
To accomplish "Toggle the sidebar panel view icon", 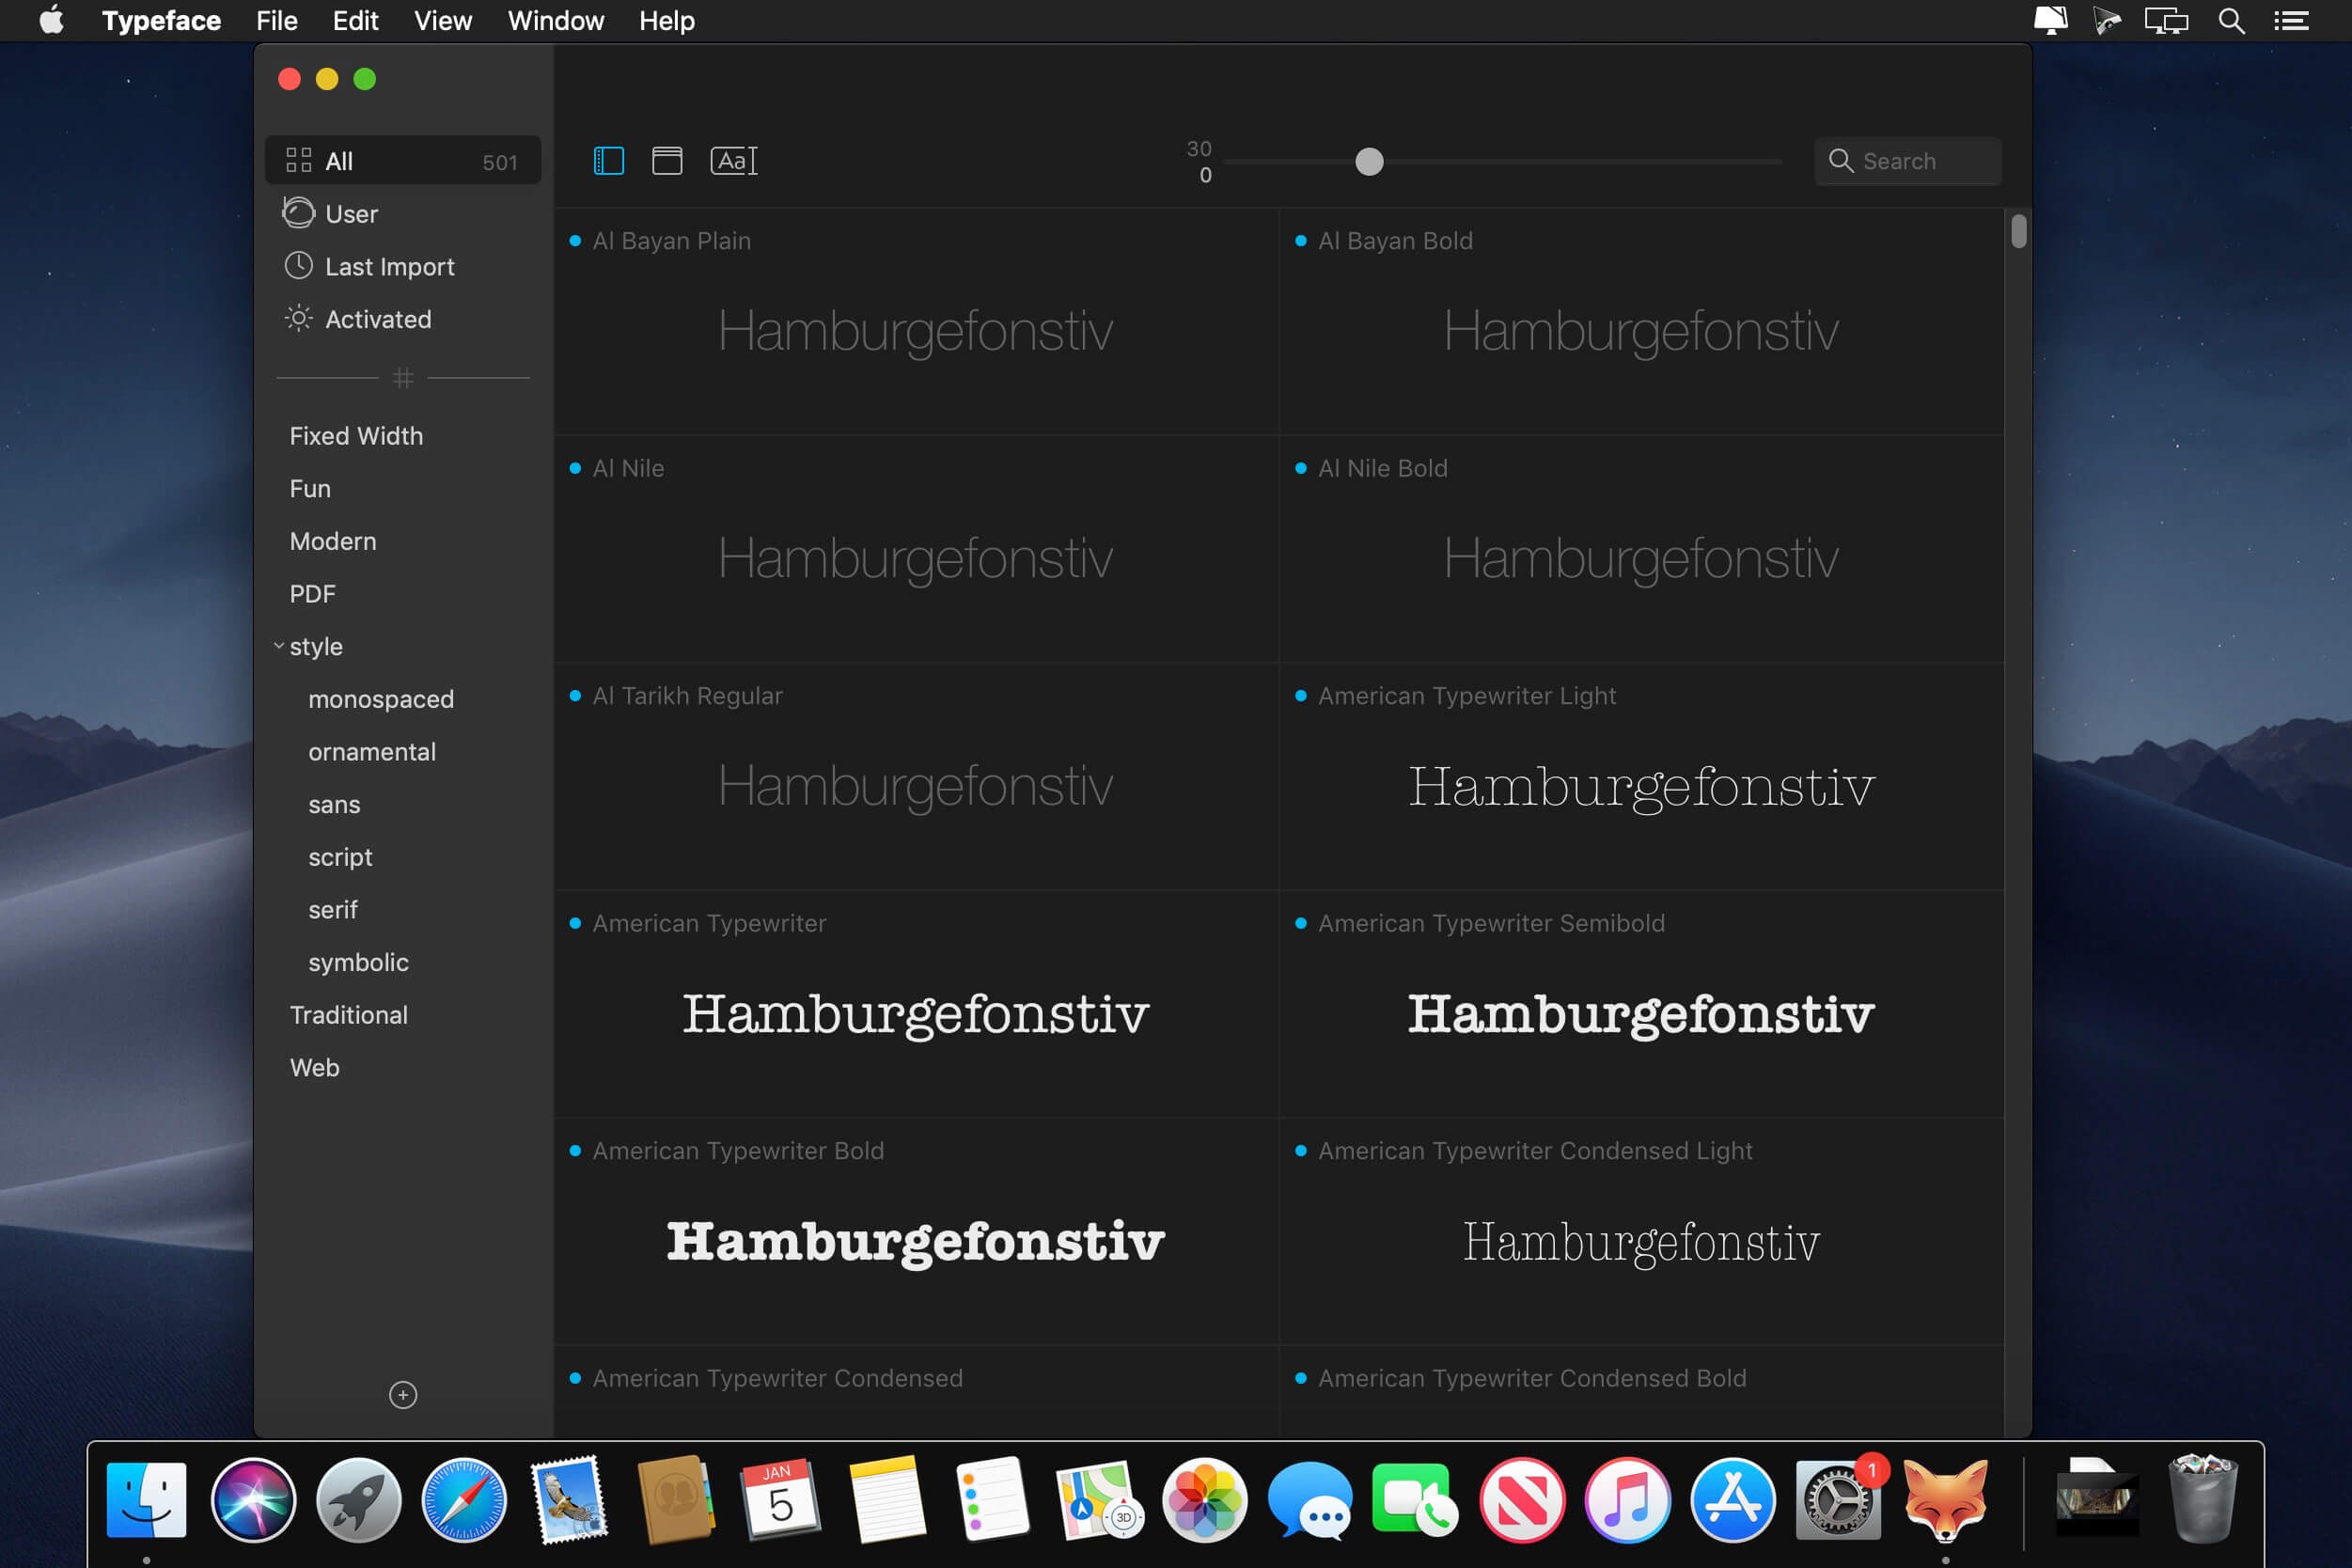I will point(608,161).
